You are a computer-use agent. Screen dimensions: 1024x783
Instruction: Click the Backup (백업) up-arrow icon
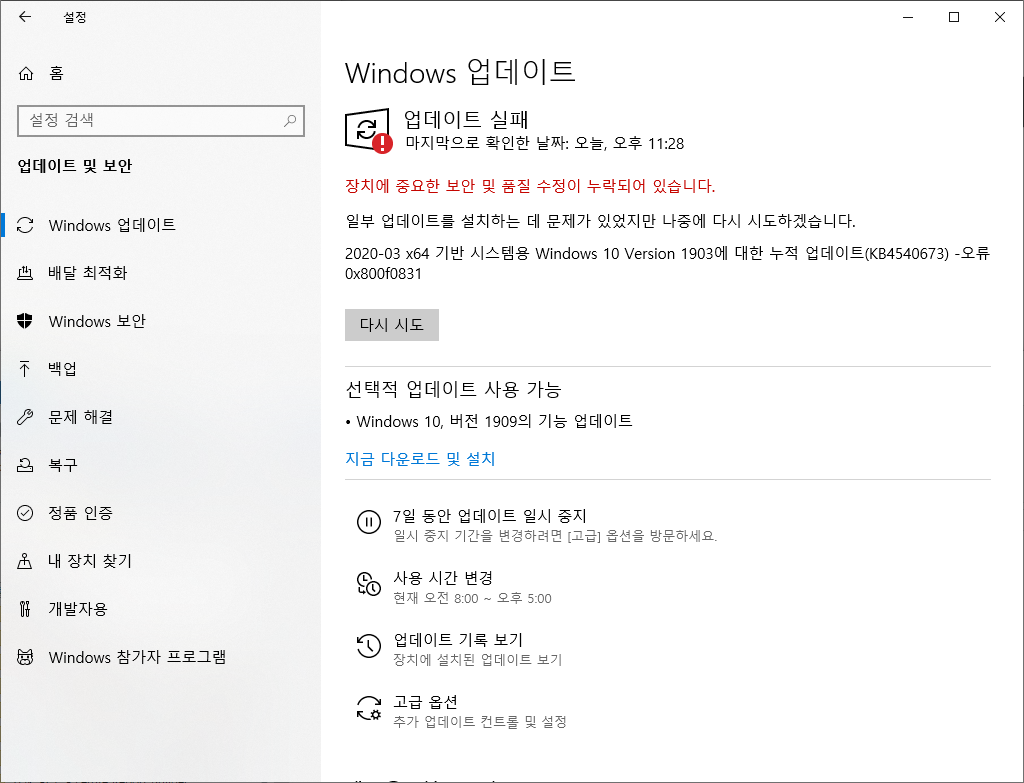pos(25,369)
